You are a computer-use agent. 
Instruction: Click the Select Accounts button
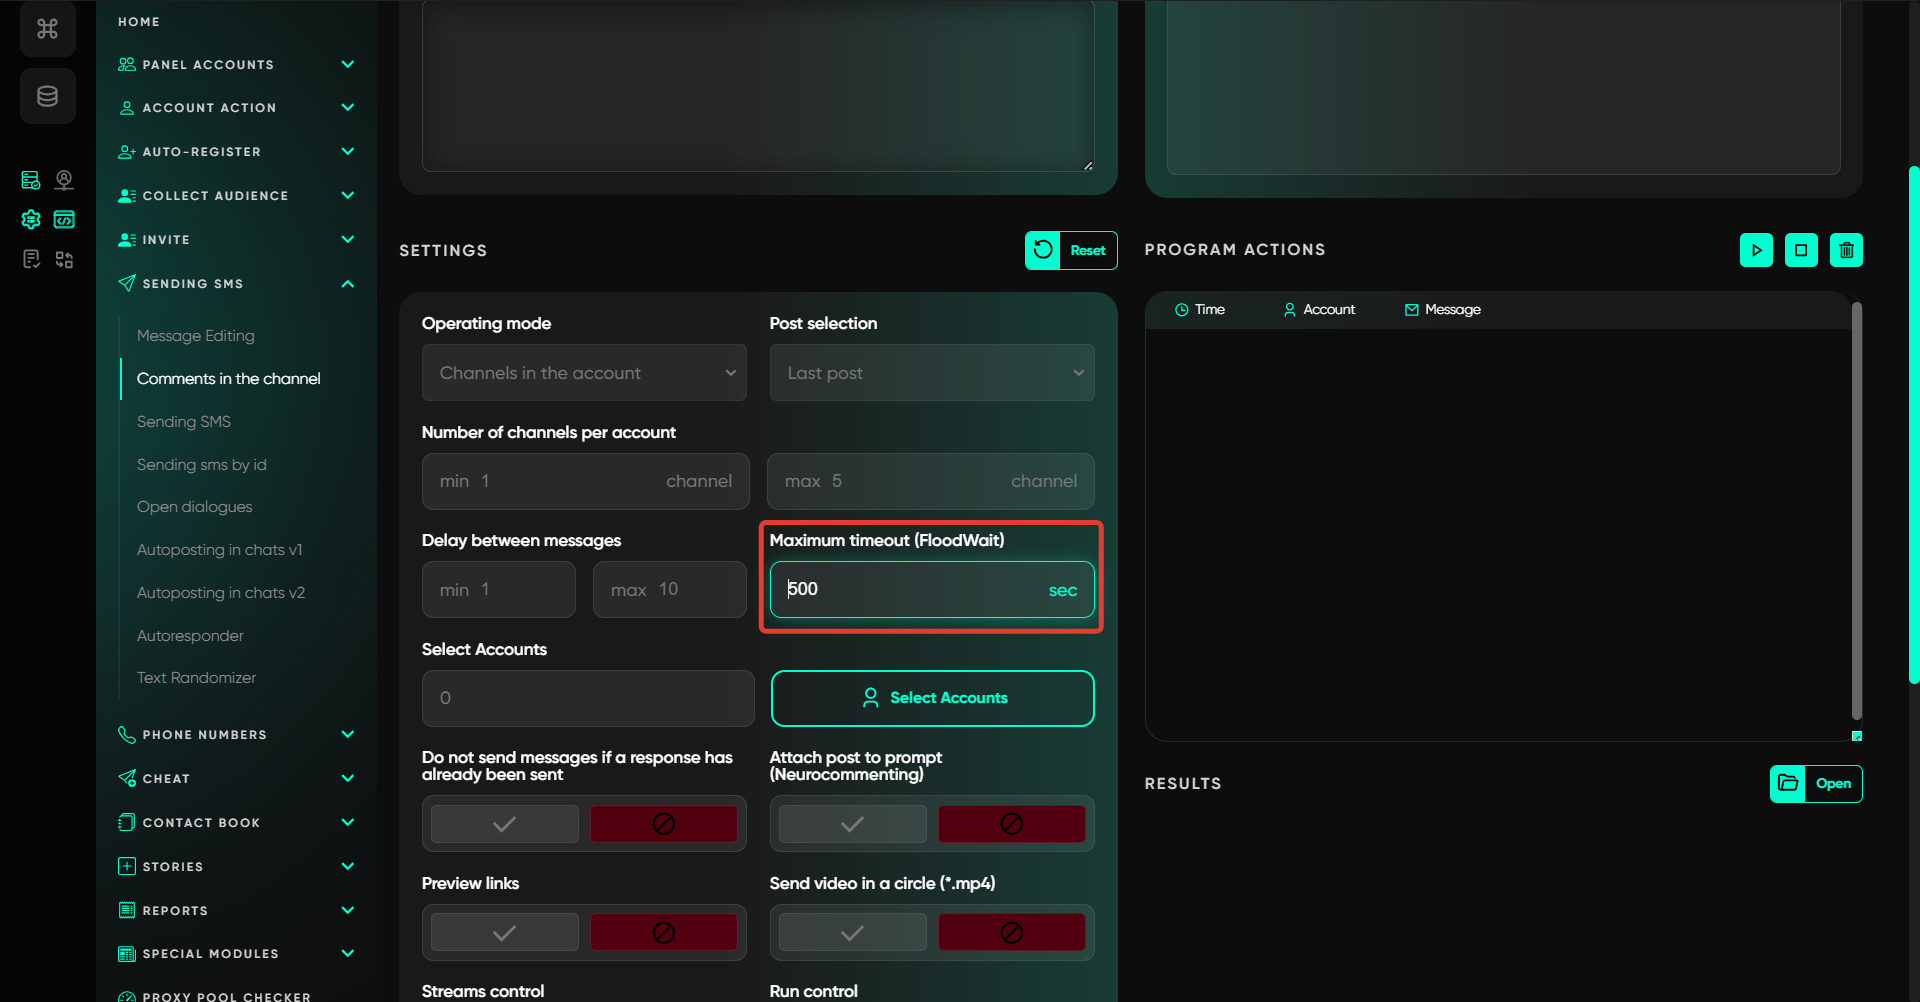click(x=932, y=698)
